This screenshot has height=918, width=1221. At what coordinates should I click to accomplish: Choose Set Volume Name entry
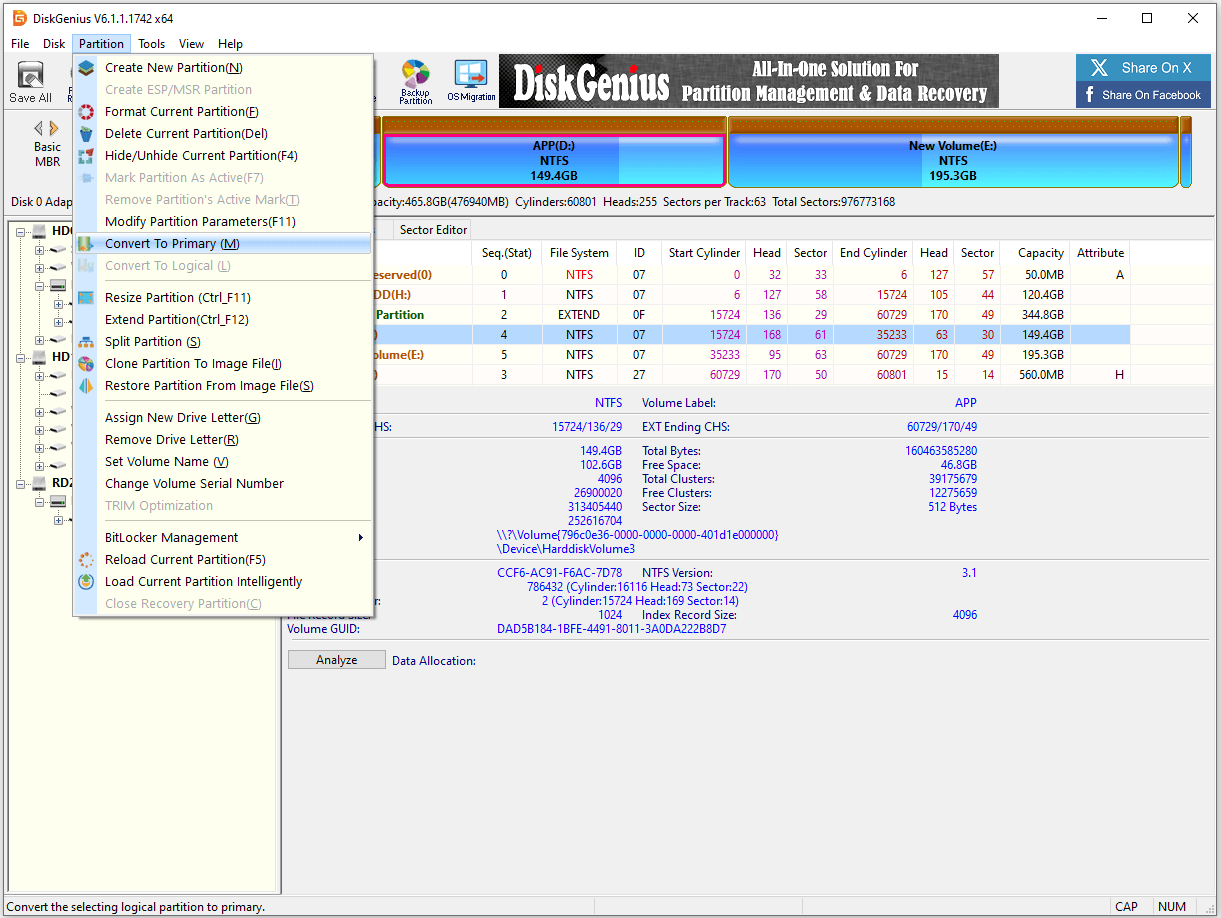point(222,462)
